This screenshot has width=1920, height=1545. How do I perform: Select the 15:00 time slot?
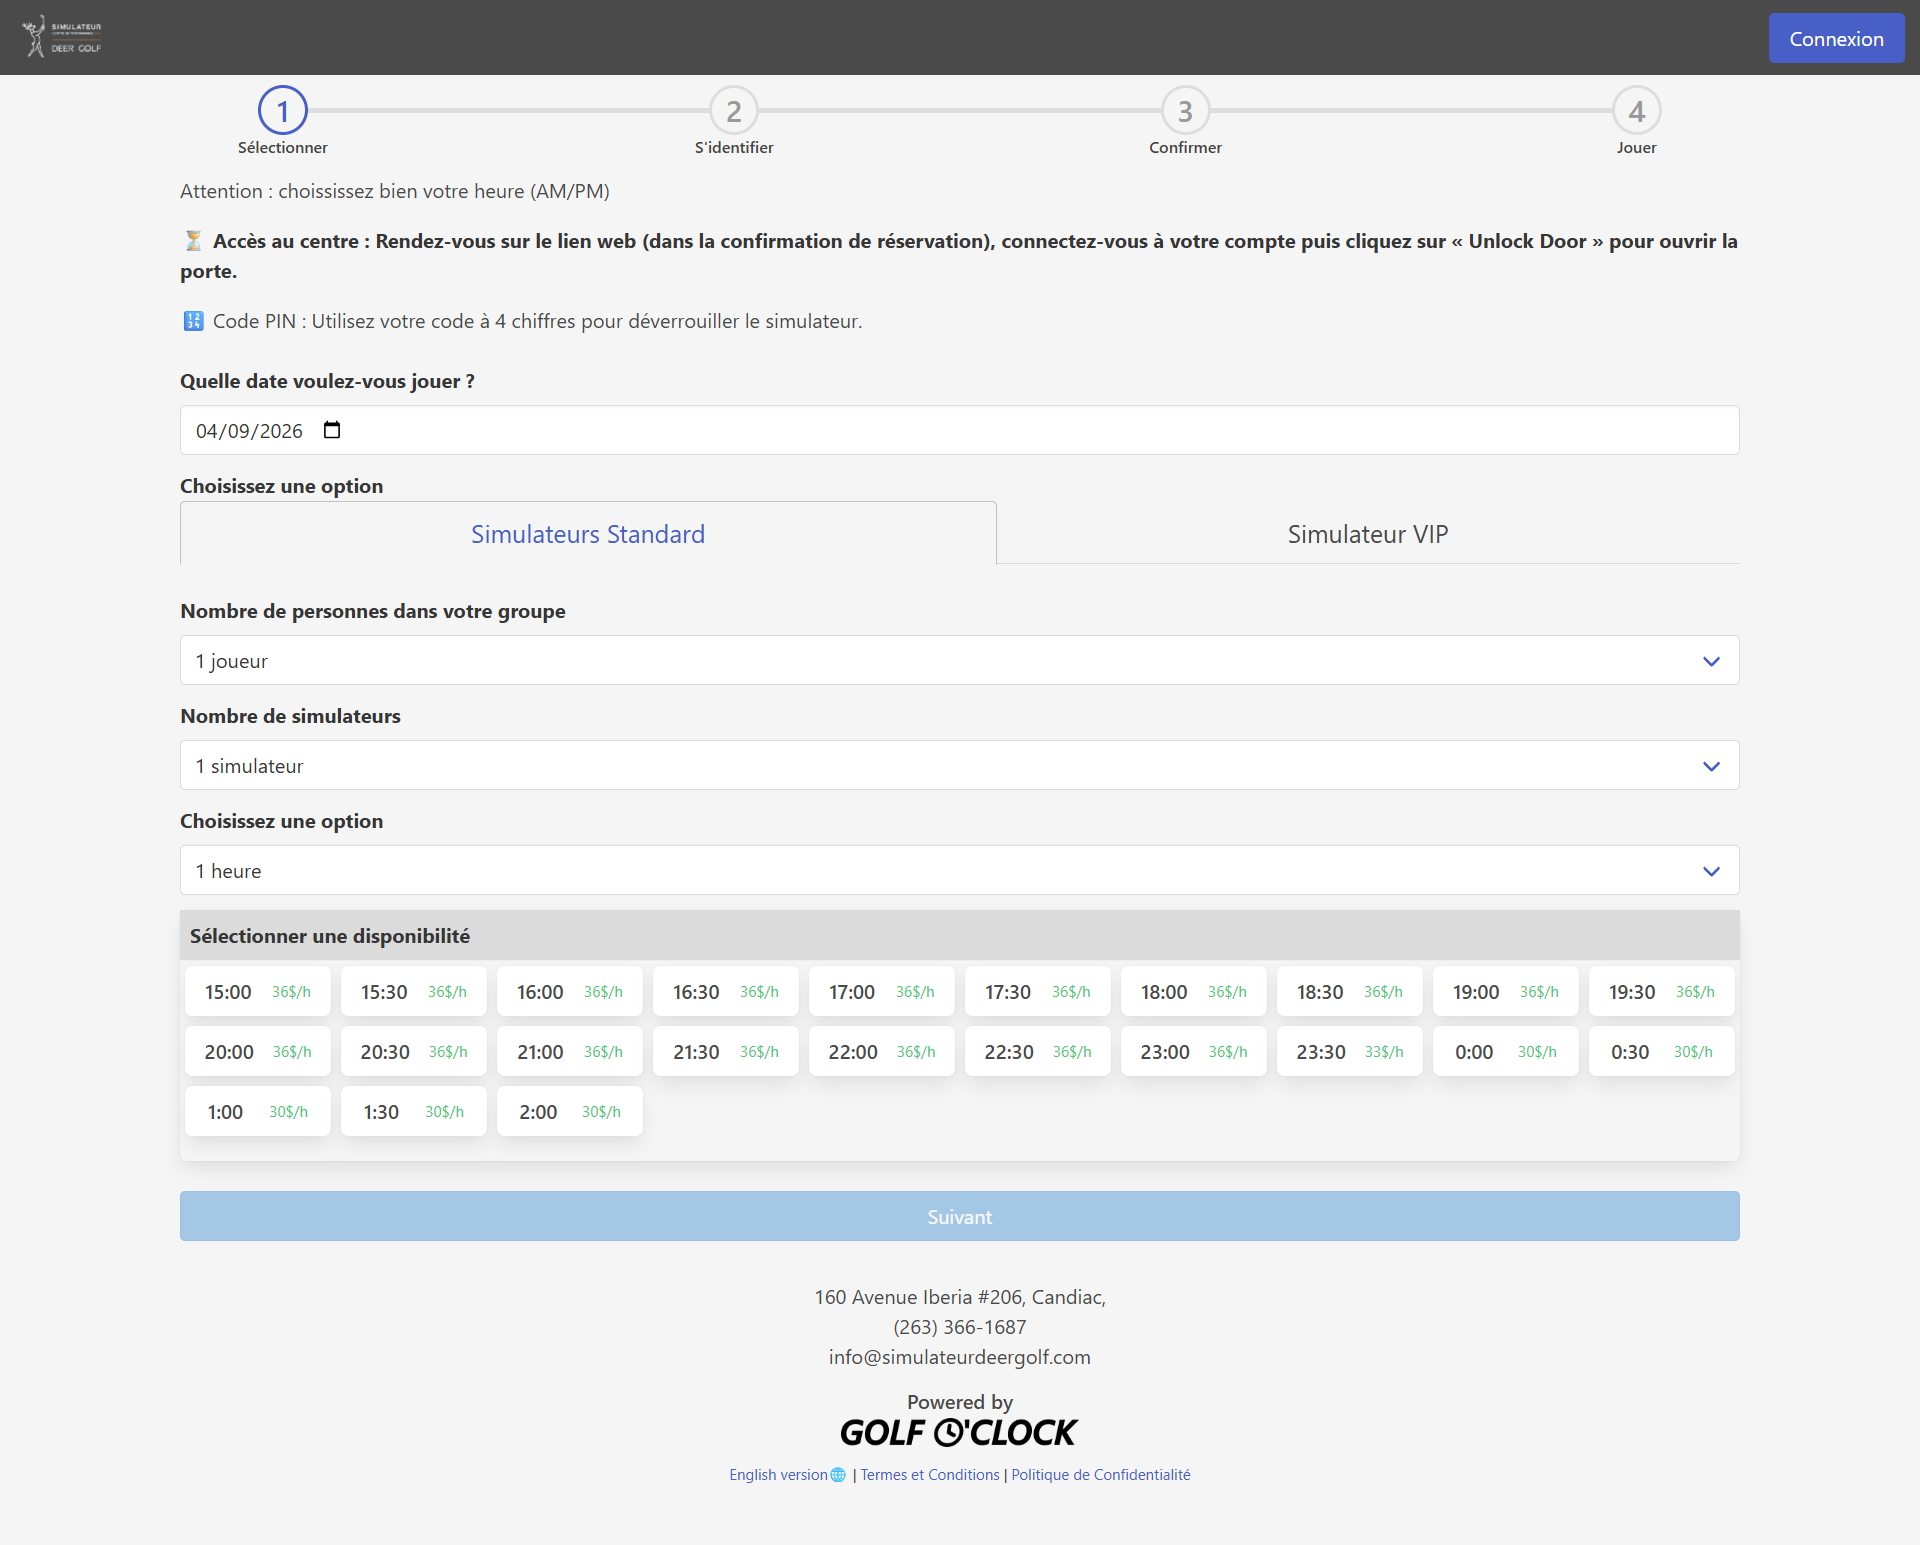pos(257,992)
